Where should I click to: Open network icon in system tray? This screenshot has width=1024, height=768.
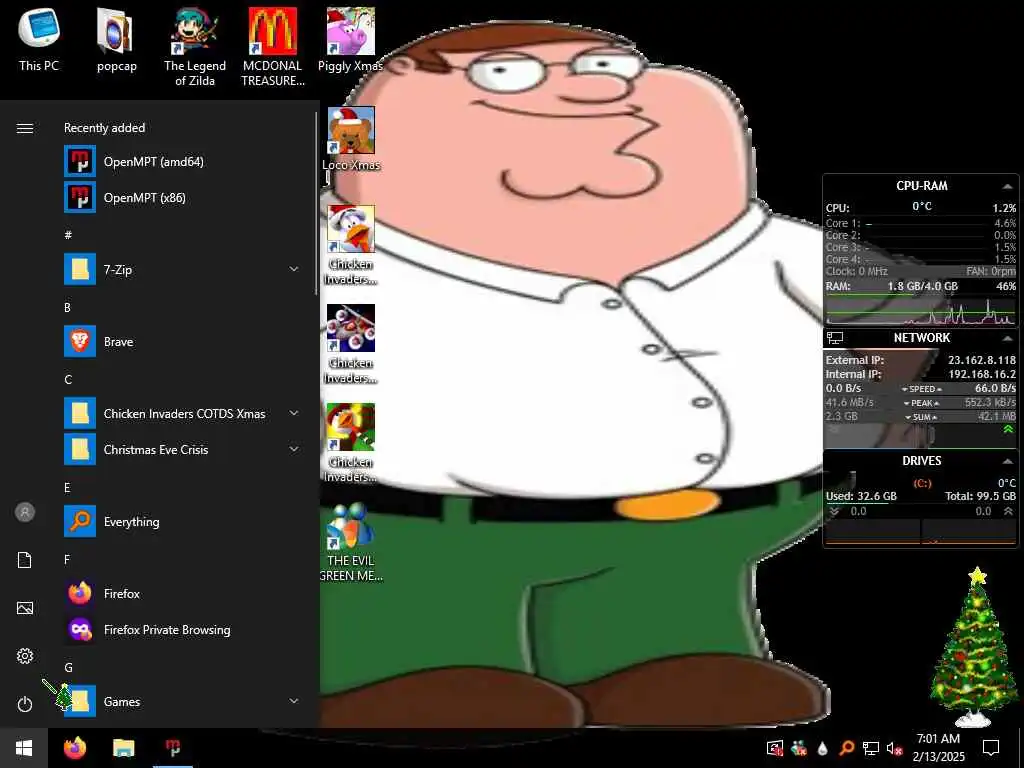pyautogui.click(x=871, y=748)
